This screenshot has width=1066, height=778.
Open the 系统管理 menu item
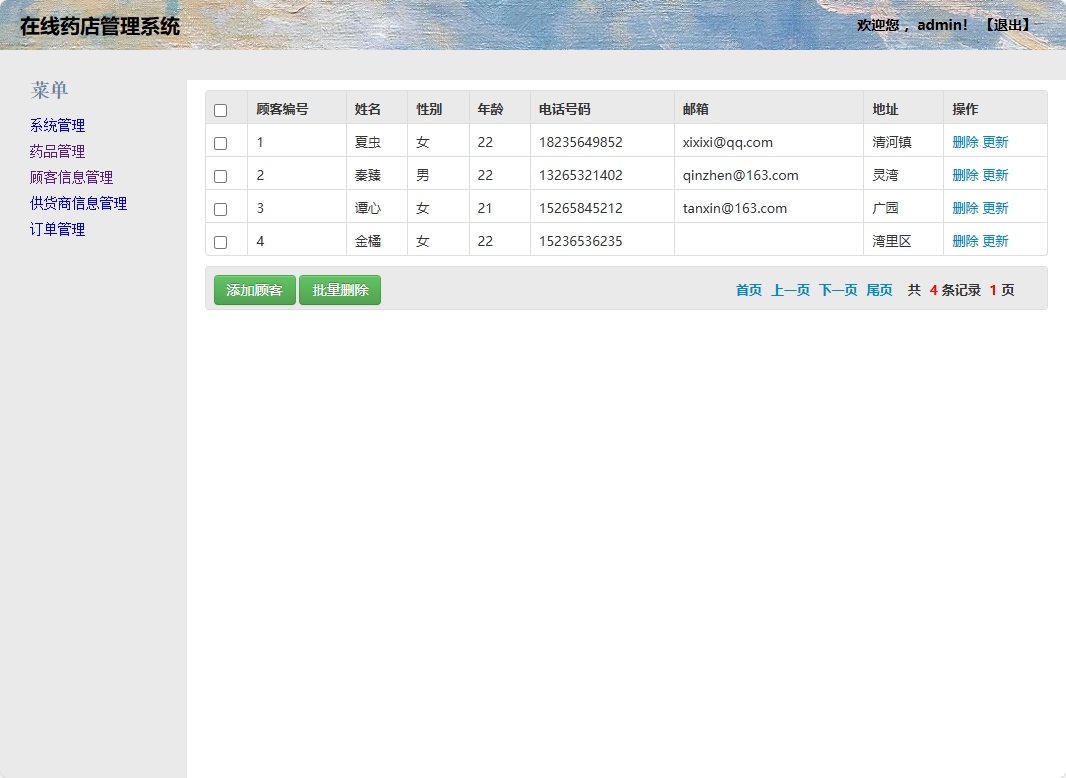tap(56, 125)
